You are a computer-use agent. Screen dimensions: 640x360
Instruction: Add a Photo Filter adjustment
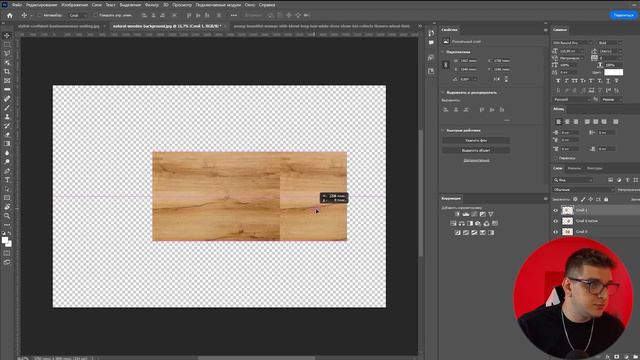pyautogui.click(x=478, y=223)
